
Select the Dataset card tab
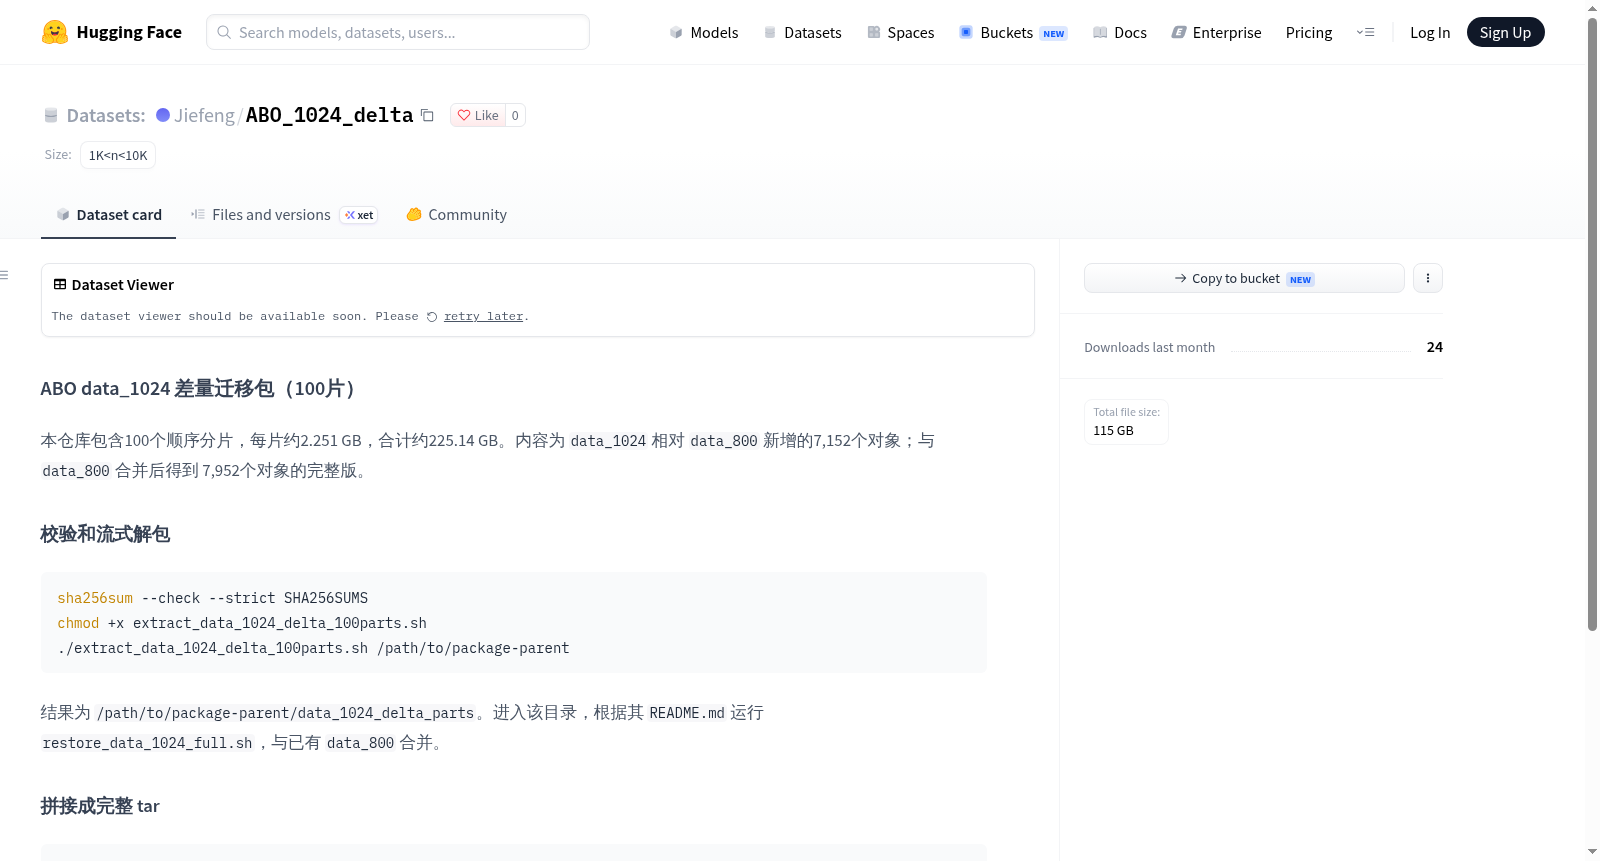click(109, 215)
